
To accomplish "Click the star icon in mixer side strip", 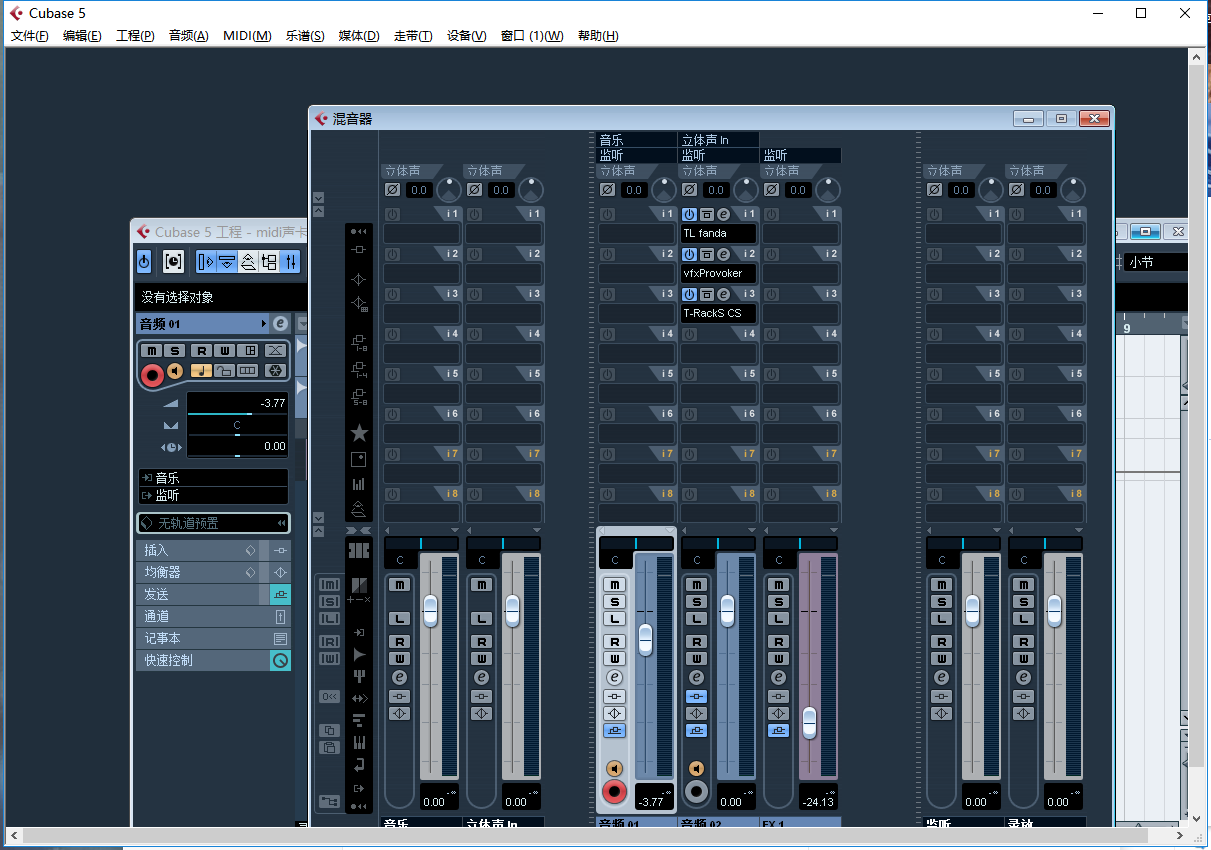I will 359,433.
